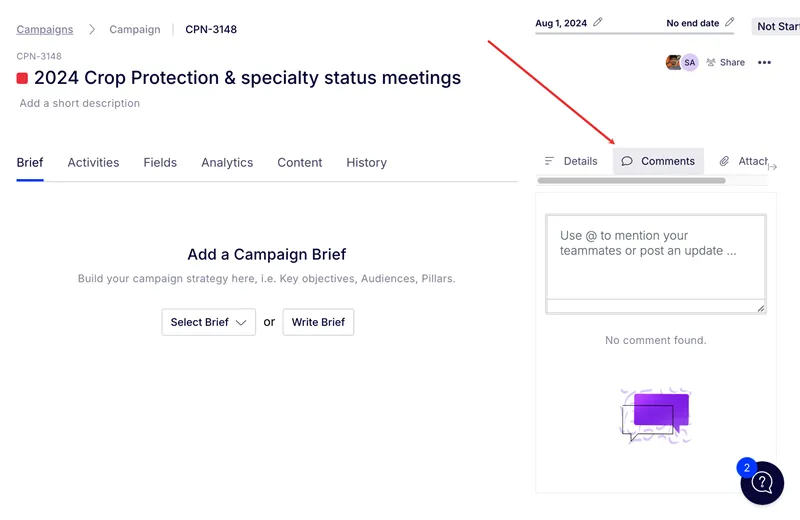Viewport: 800px width, 520px height.
Task: Expand the Select Brief dropdown
Action: coord(208,322)
